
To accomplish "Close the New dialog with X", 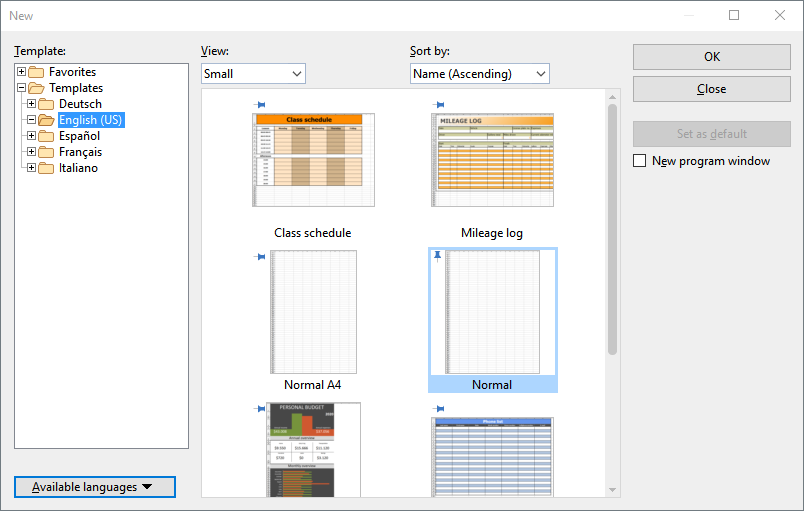I will point(780,15).
